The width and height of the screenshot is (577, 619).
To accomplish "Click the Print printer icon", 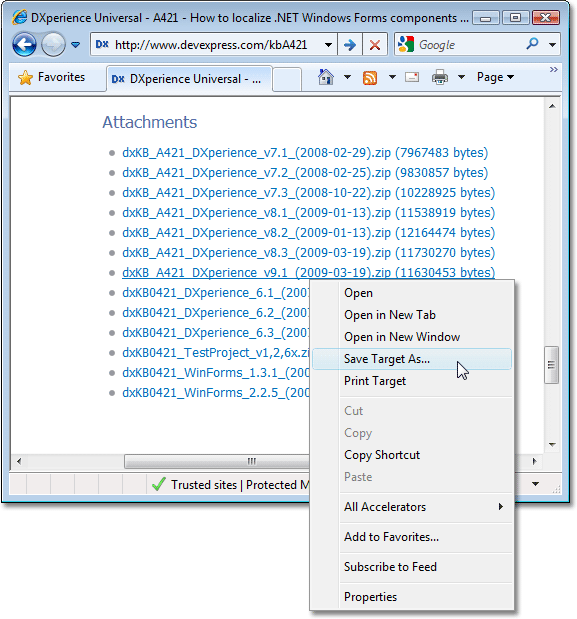I will point(440,77).
